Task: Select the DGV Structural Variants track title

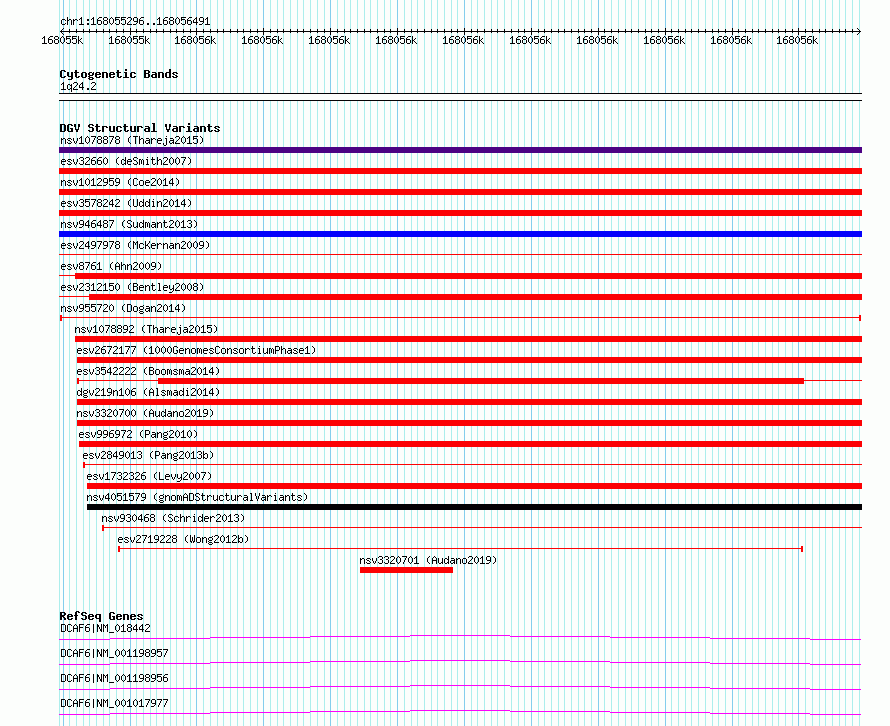Action: click(x=140, y=128)
